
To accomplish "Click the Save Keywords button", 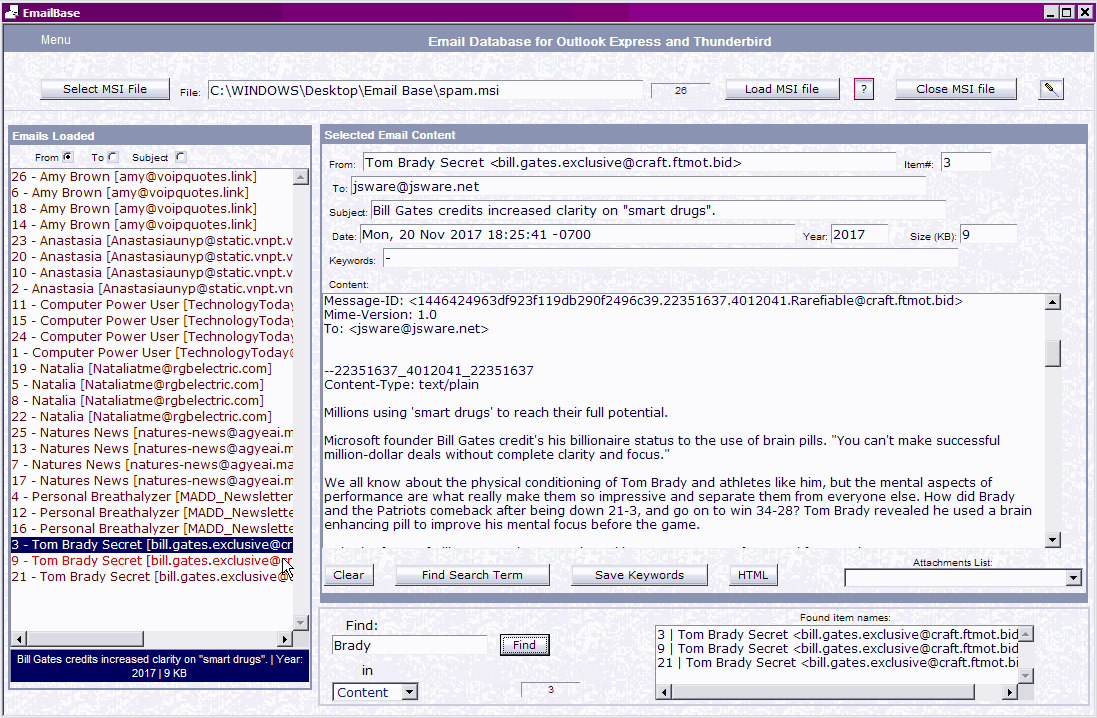I will pos(639,575).
